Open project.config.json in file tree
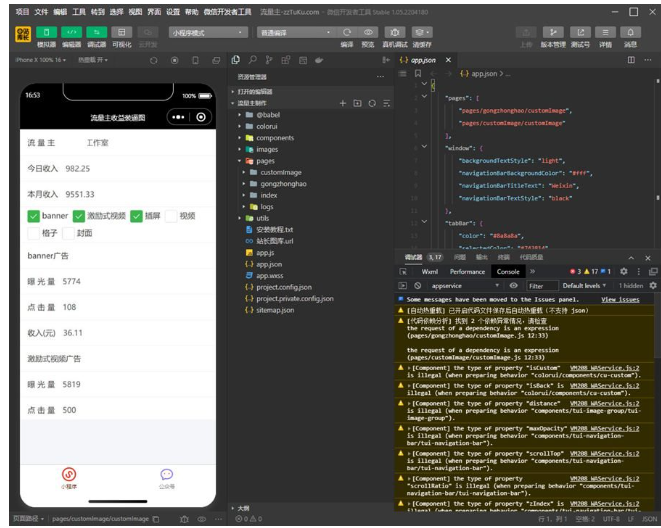This screenshot has width=661, height=528. (284, 287)
